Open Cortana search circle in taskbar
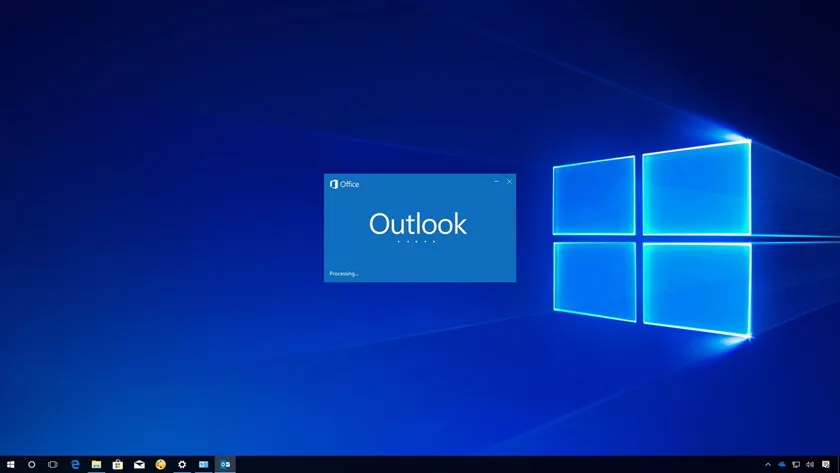 click(32, 464)
